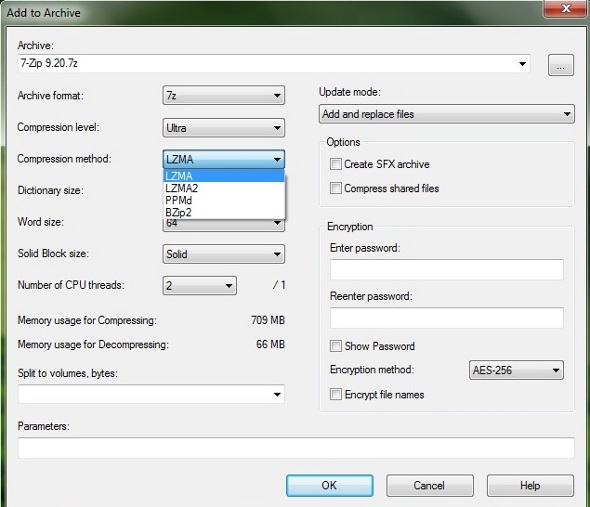Confirm with the OK button

[330, 486]
